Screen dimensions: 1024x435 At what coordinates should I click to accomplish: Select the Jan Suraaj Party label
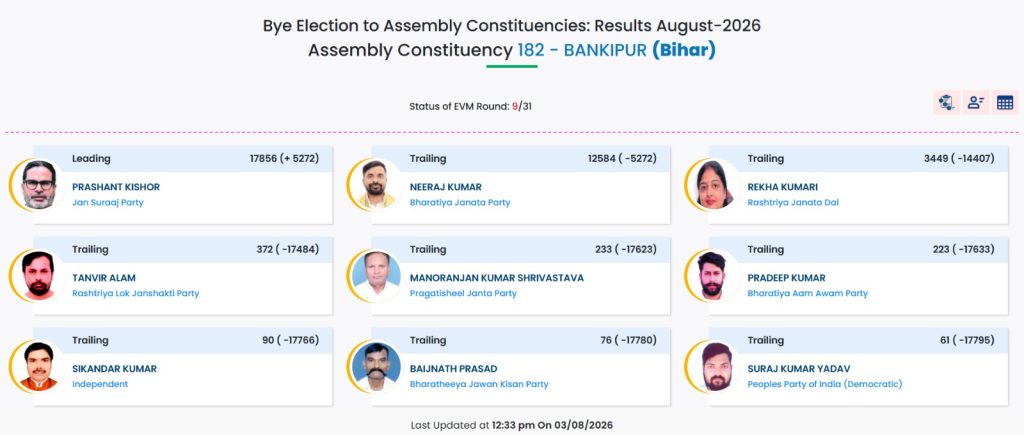[x=108, y=202]
